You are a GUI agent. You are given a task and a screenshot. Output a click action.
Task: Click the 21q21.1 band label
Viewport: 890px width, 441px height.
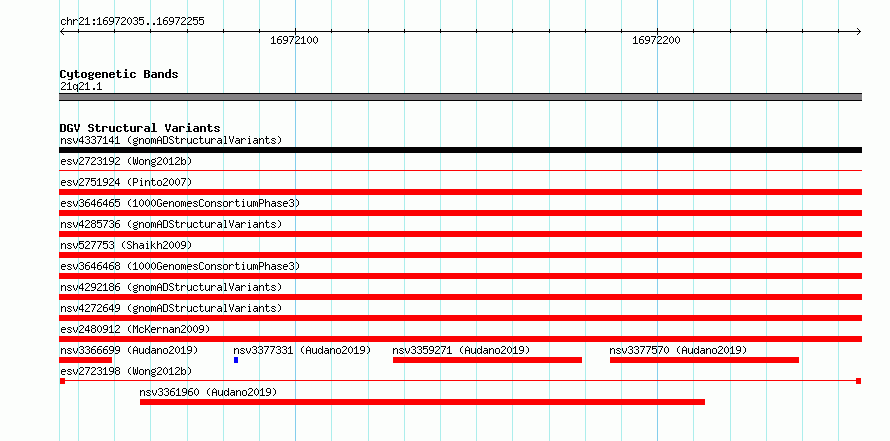point(81,87)
